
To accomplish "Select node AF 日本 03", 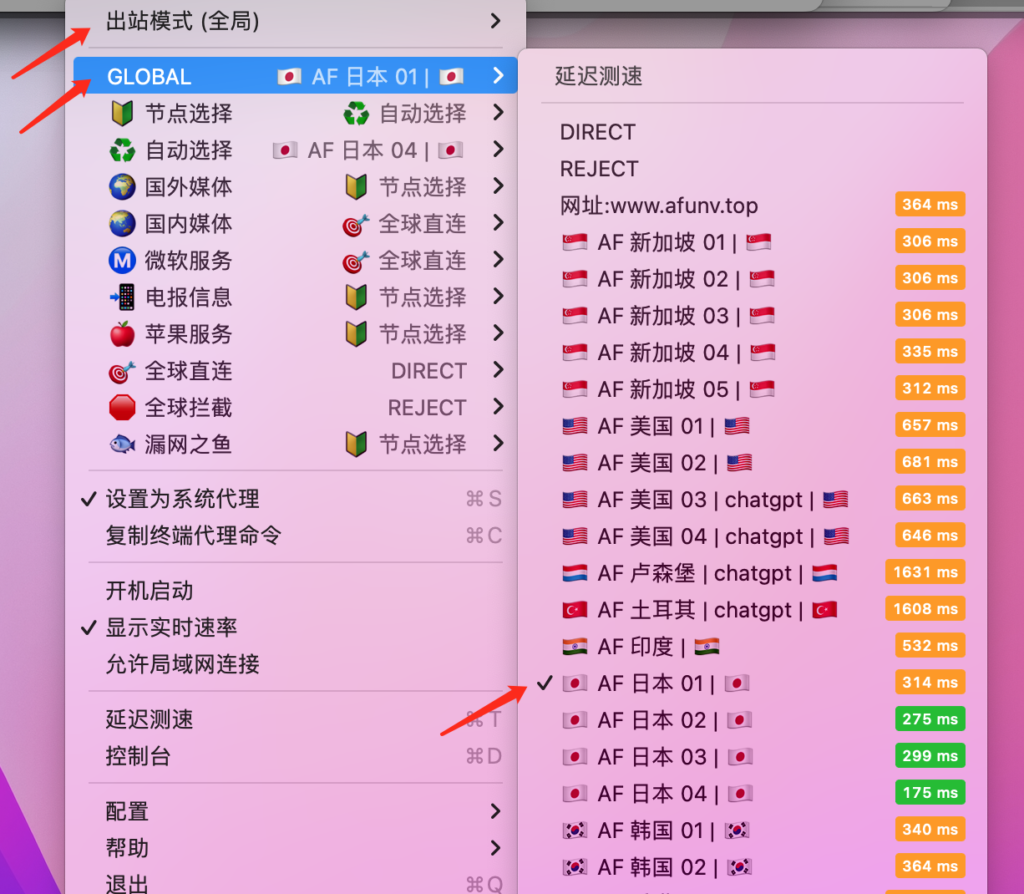I will pos(752,757).
